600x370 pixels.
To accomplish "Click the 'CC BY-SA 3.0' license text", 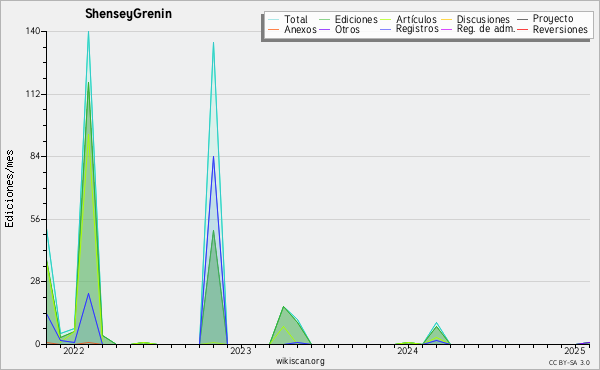I will click(x=569, y=363).
